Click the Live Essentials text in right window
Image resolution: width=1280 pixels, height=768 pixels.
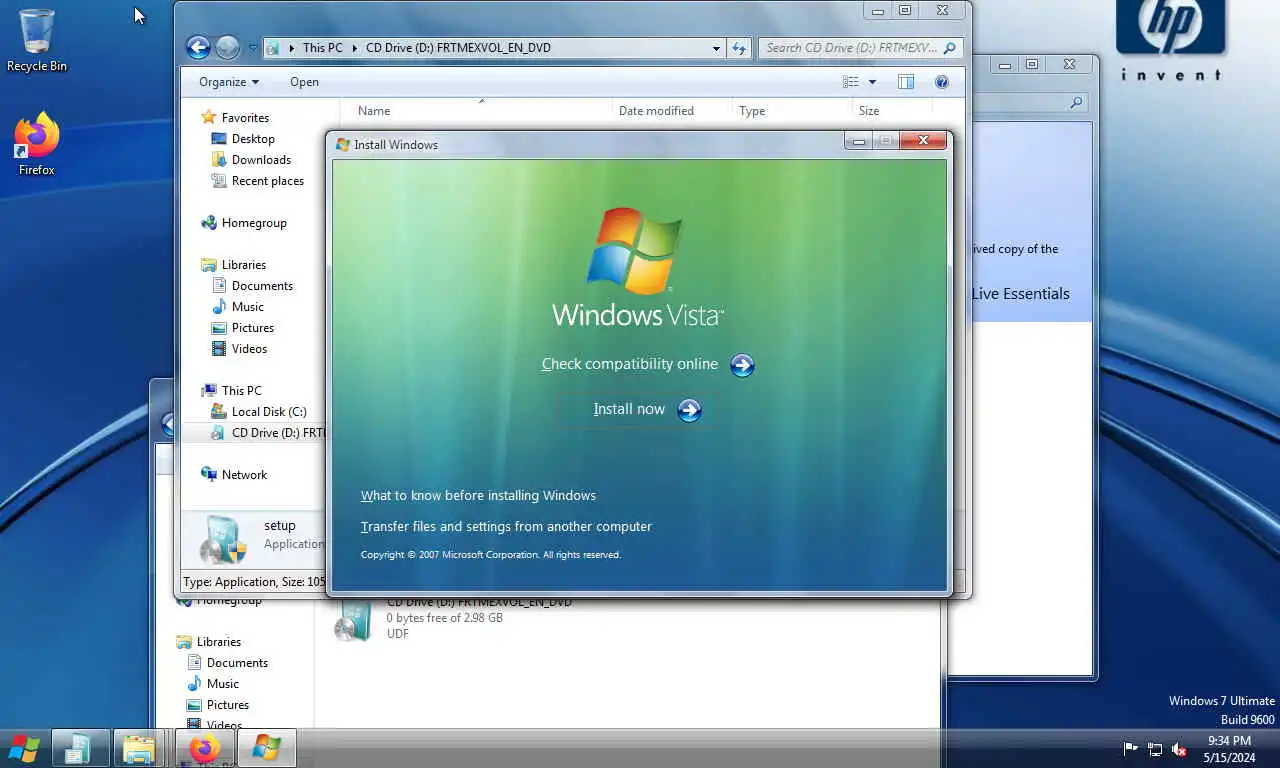tap(1020, 294)
